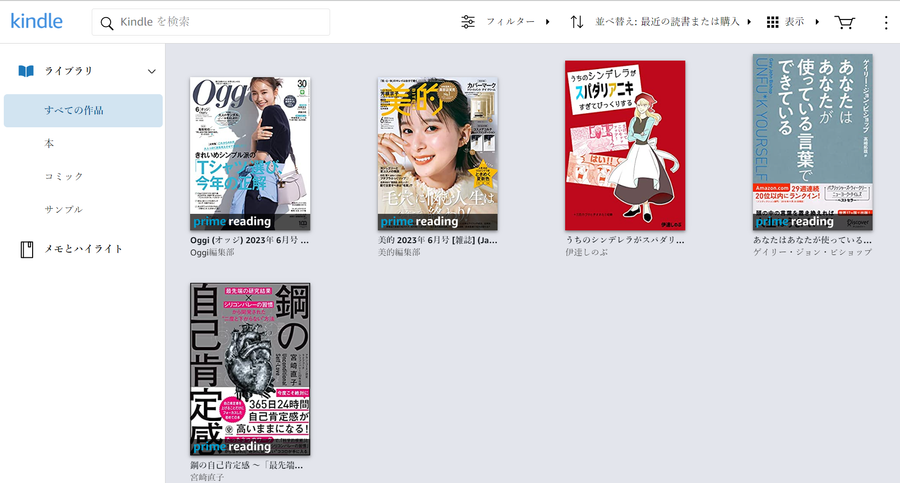Open the 表示 display dropdown arrow

[x=817, y=22]
